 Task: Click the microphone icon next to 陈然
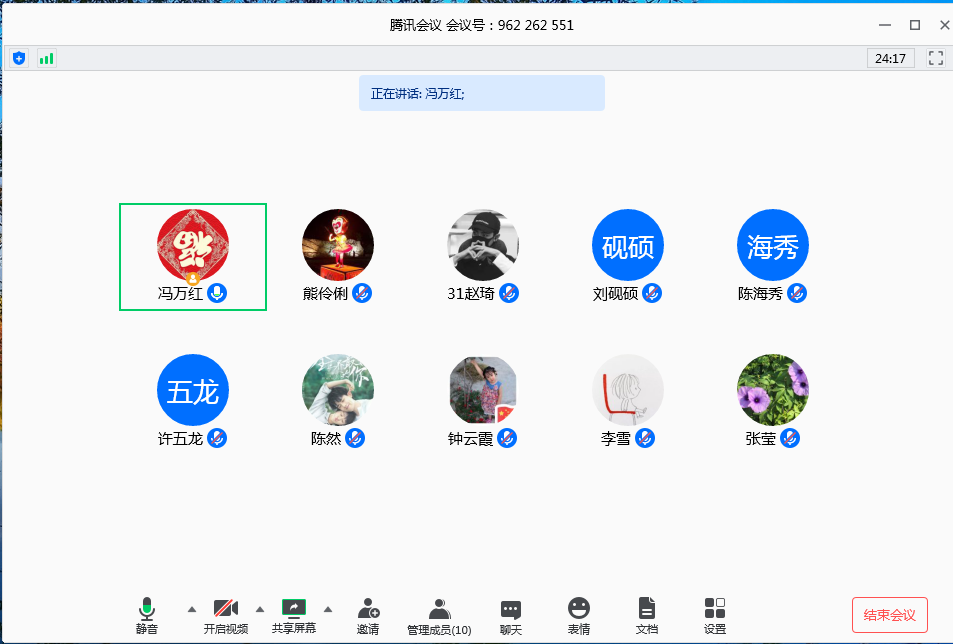[355, 438]
